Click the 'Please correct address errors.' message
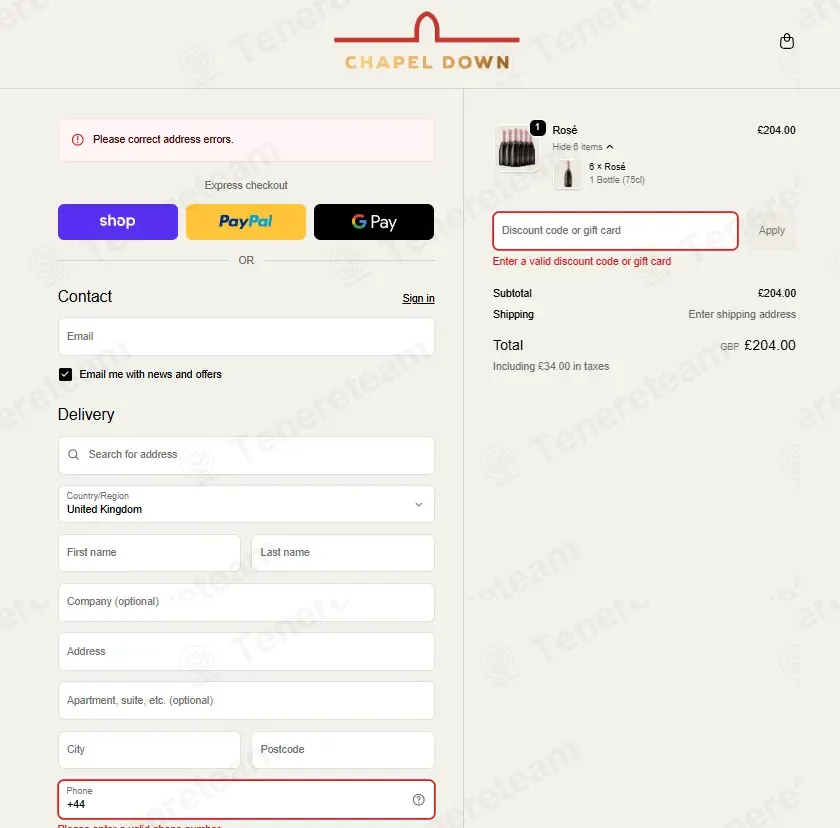The height and width of the screenshot is (828, 840). pyautogui.click(x=163, y=140)
